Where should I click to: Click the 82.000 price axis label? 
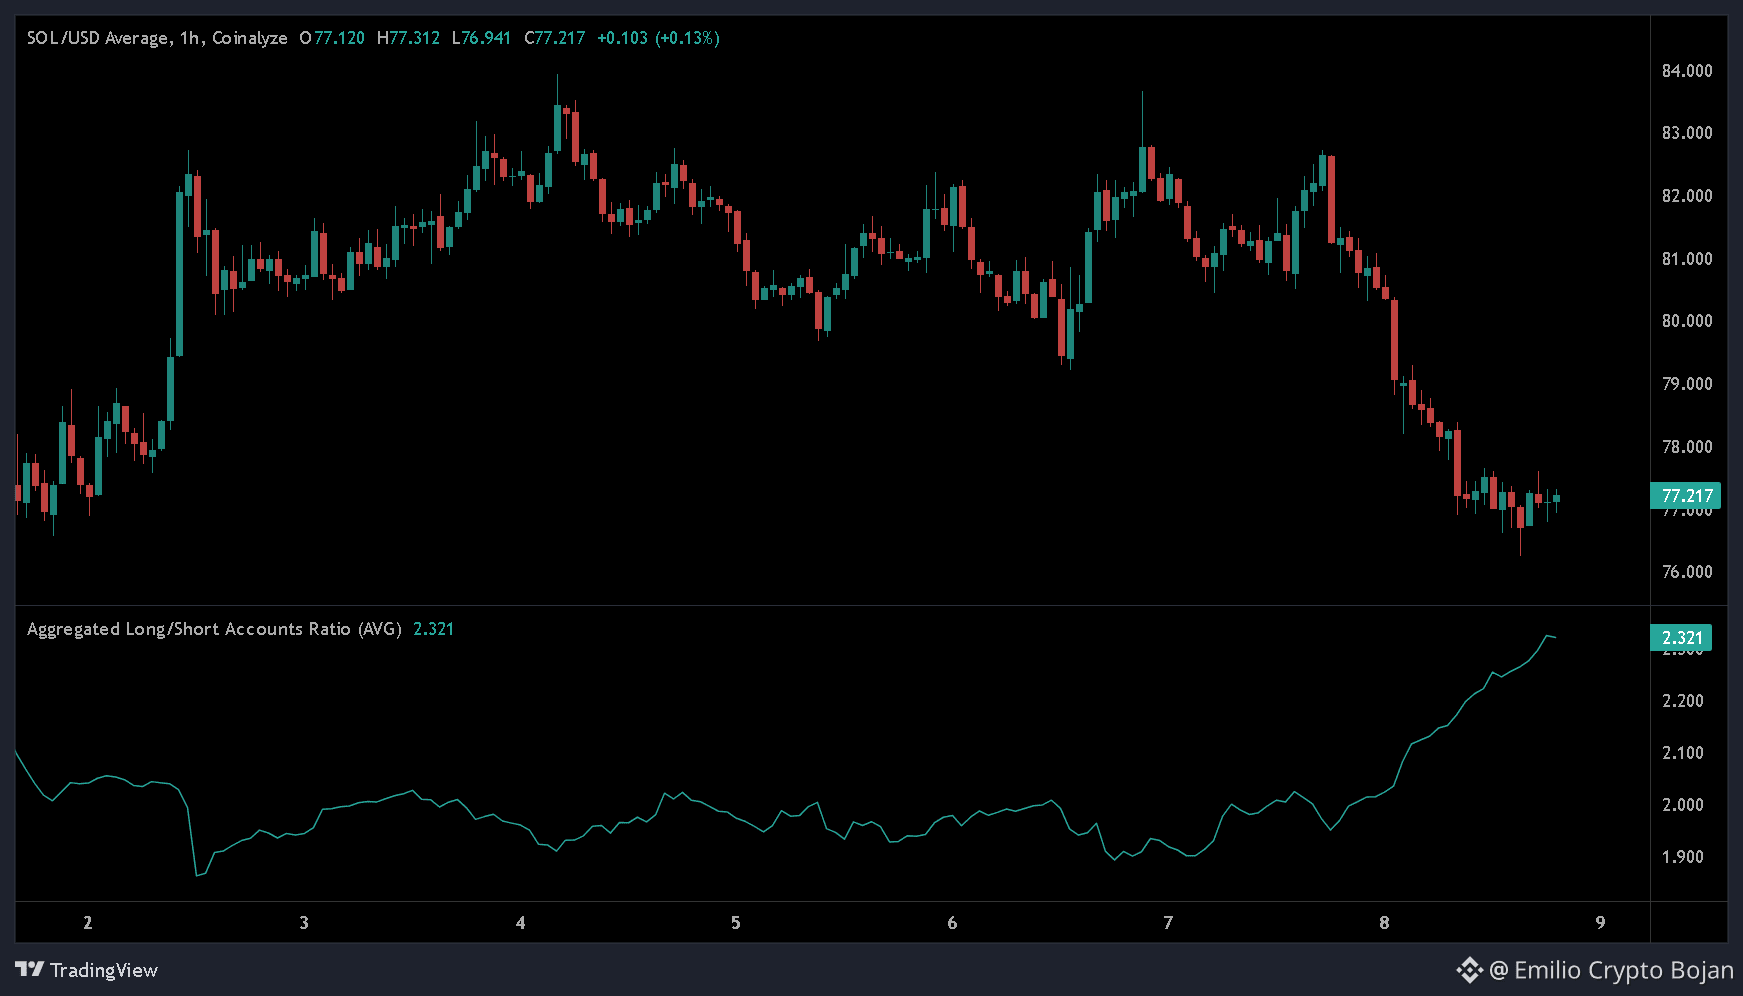point(1687,196)
